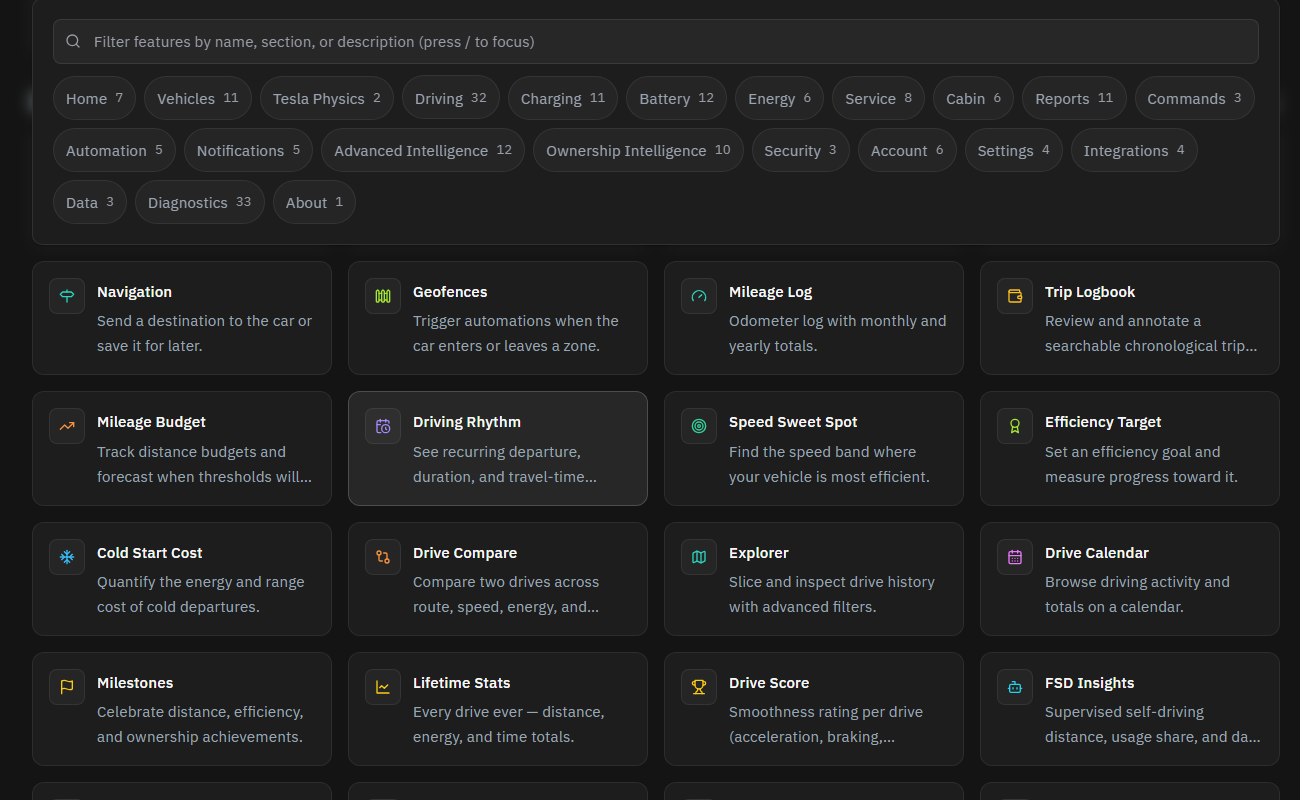Click the Navigation signpost icon
Screen dimensions: 1300x800
[67, 296]
